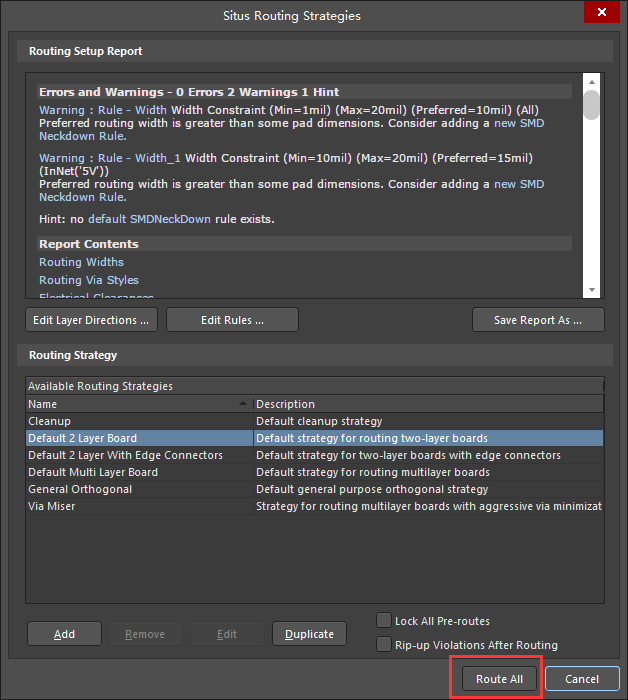Viewport: 628px width, 700px height.
Task: Click Default general purpose orthogonal strategy description
Action: [428, 489]
